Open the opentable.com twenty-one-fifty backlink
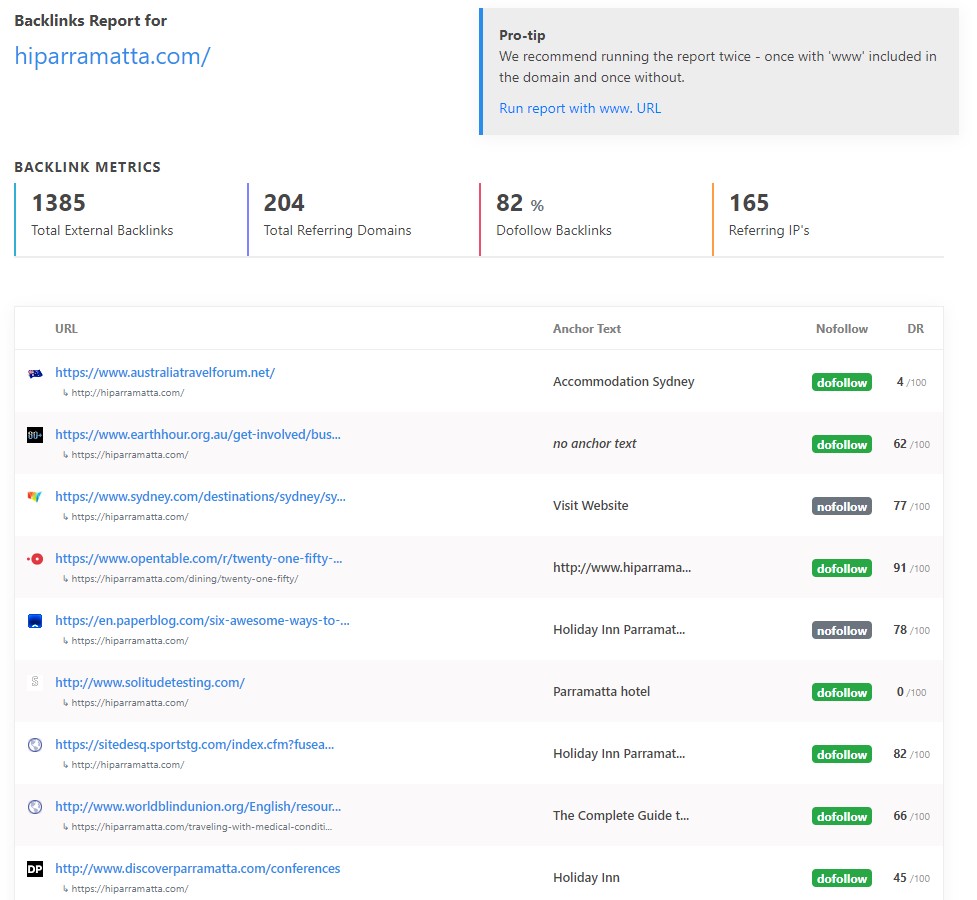 point(199,558)
